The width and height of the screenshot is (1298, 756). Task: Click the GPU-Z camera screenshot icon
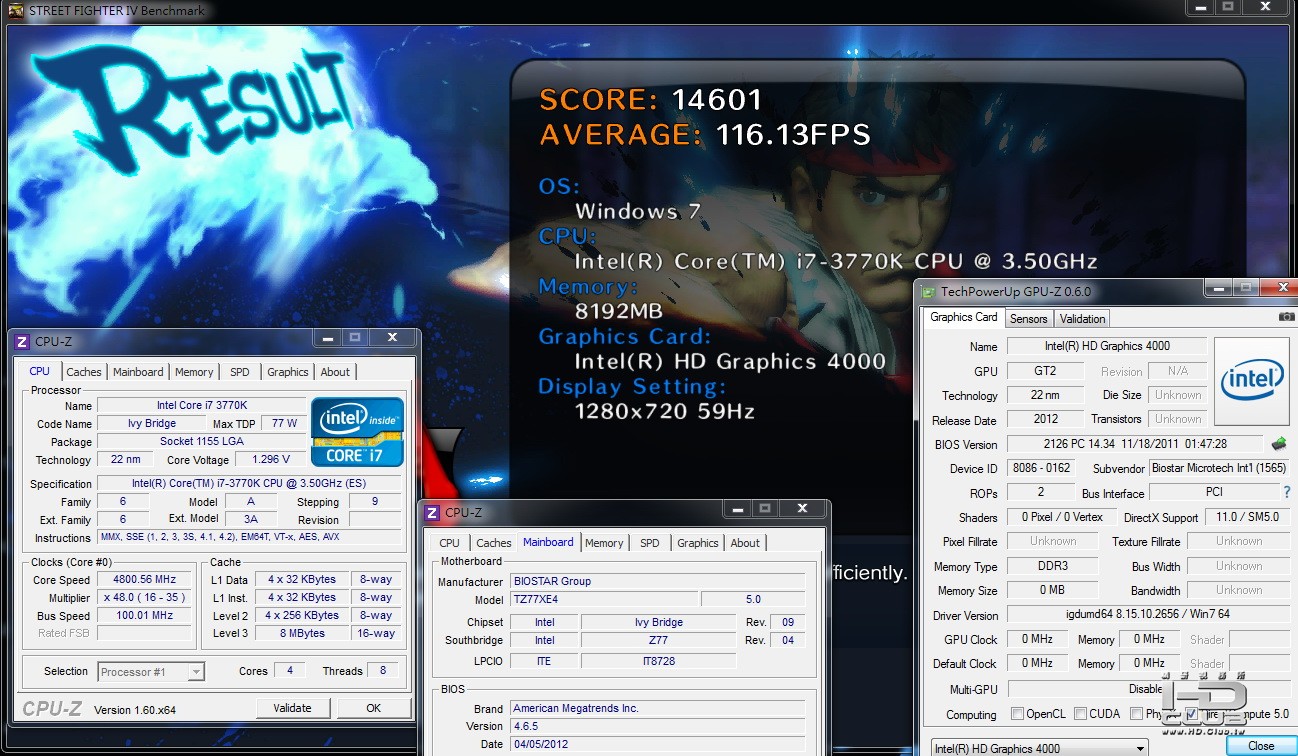click(1286, 317)
